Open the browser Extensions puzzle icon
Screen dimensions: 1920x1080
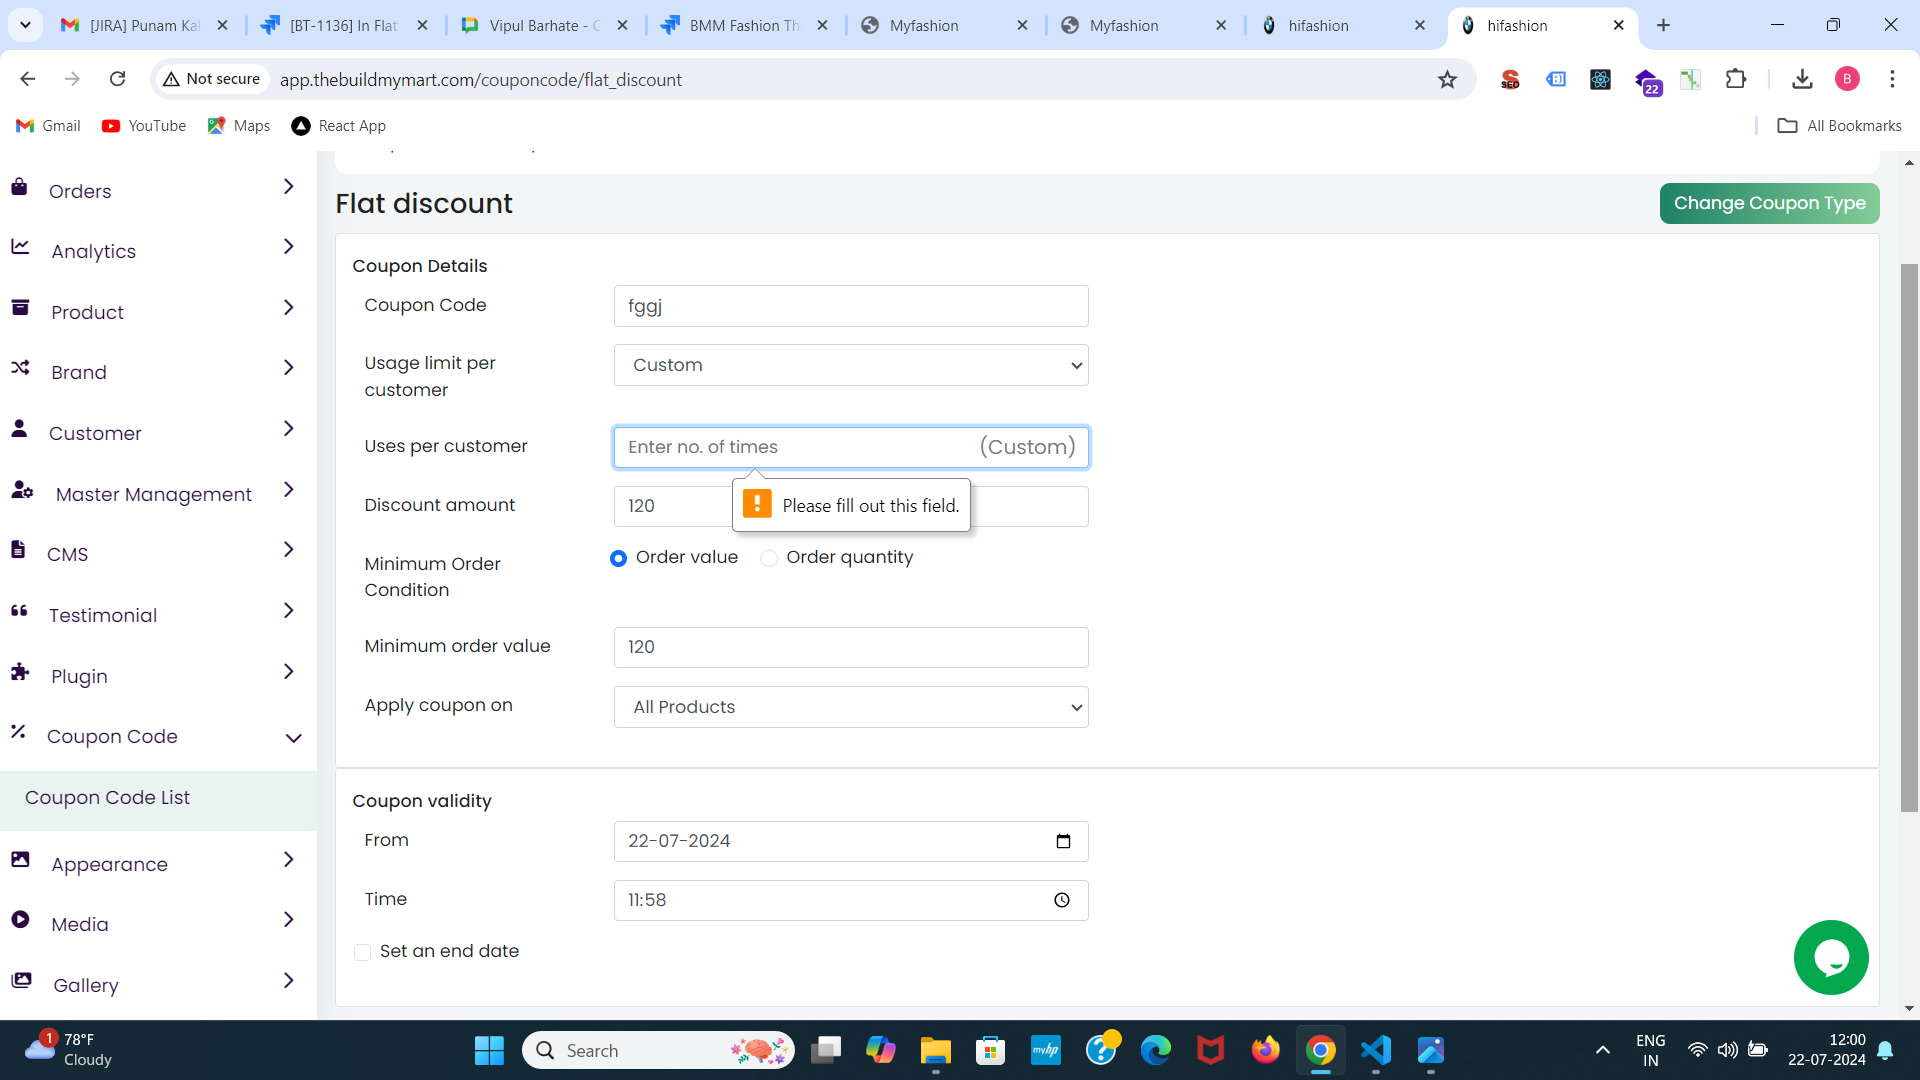[x=1736, y=79]
